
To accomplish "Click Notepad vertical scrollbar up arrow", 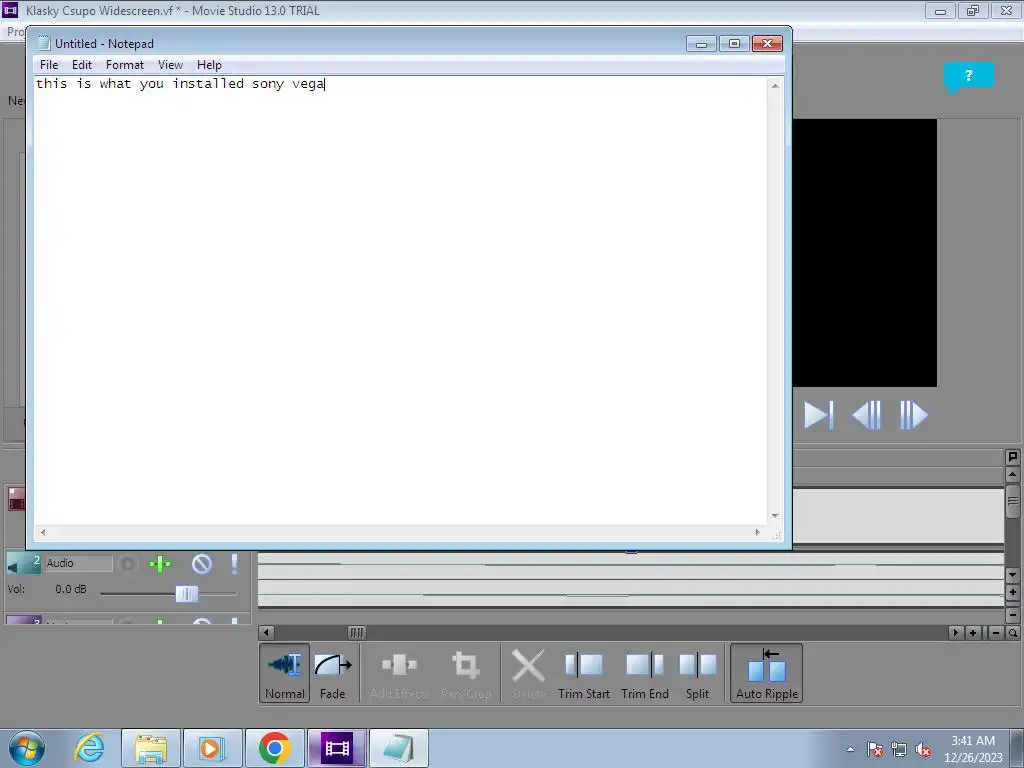I will pos(775,86).
